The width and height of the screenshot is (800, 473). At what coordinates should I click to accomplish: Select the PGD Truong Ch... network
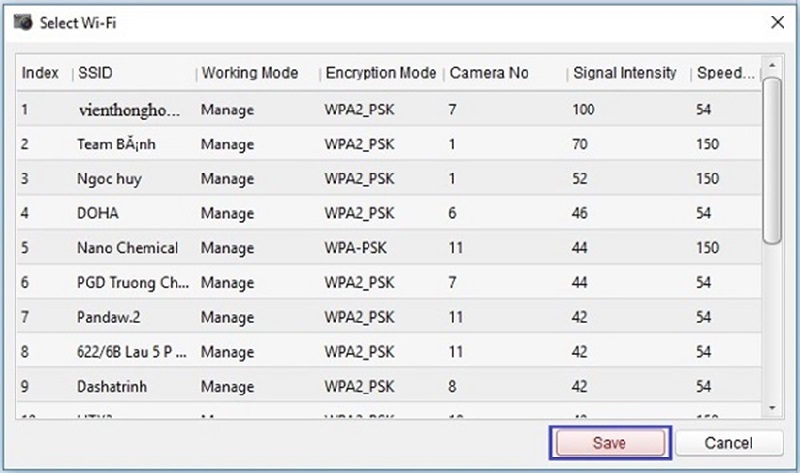(x=130, y=283)
